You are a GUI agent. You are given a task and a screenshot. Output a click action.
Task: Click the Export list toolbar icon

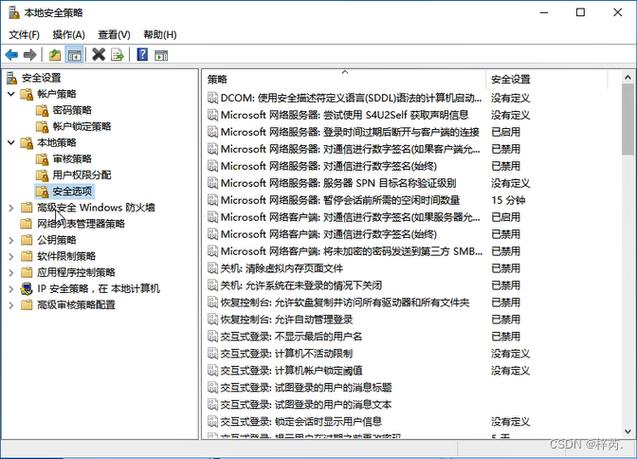(x=117, y=54)
